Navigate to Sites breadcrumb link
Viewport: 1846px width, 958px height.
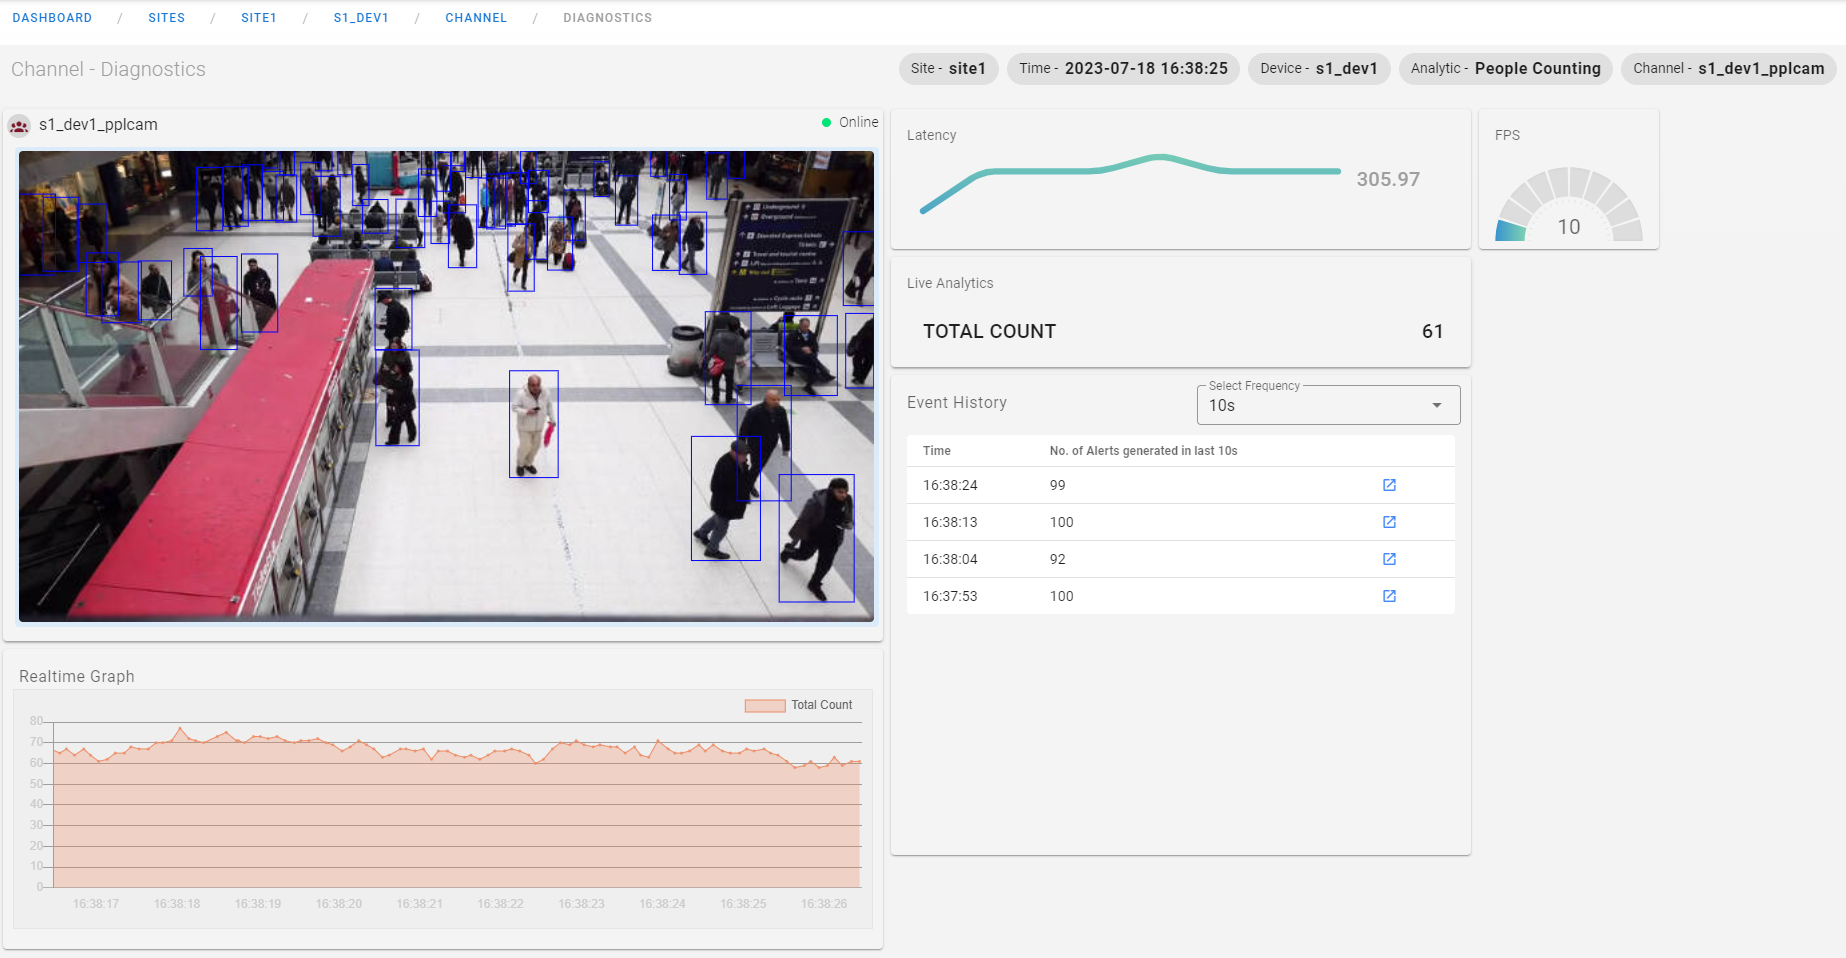pyautogui.click(x=166, y=18)
